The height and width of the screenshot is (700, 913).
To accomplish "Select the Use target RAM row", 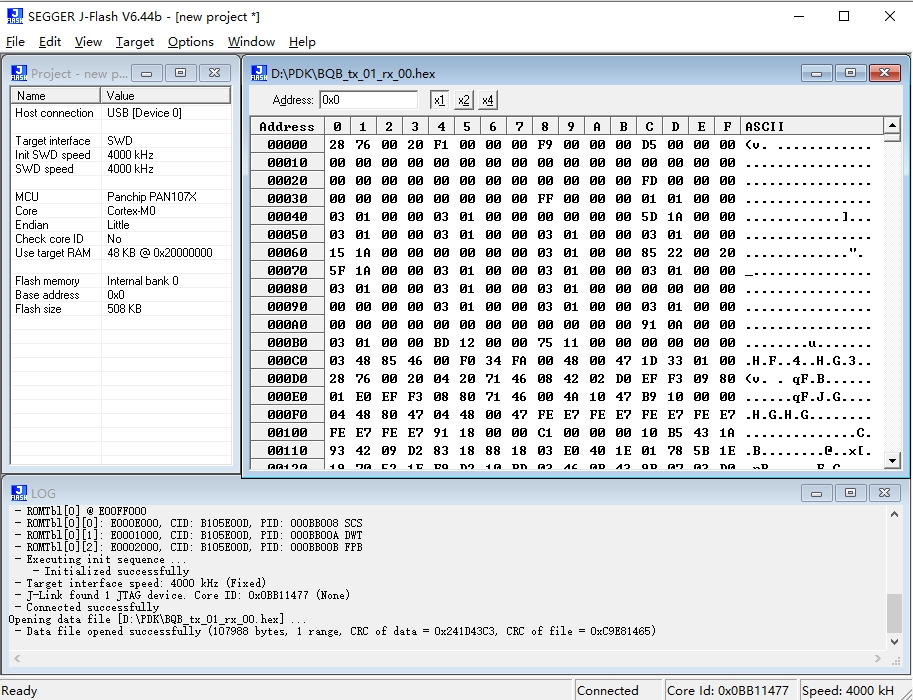I will point(121,253).
